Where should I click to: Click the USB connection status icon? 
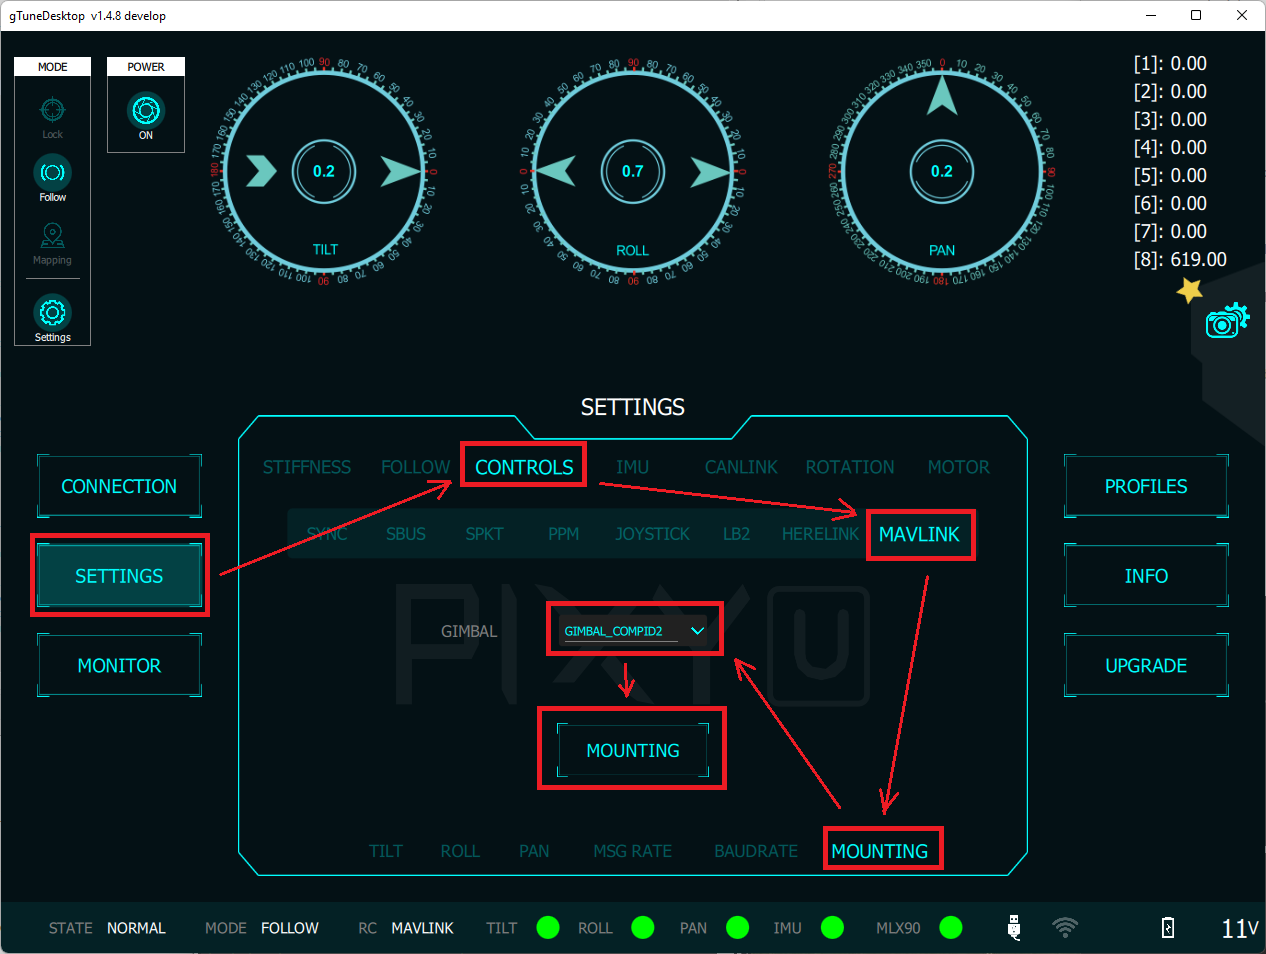click(x=1014, y=928)
